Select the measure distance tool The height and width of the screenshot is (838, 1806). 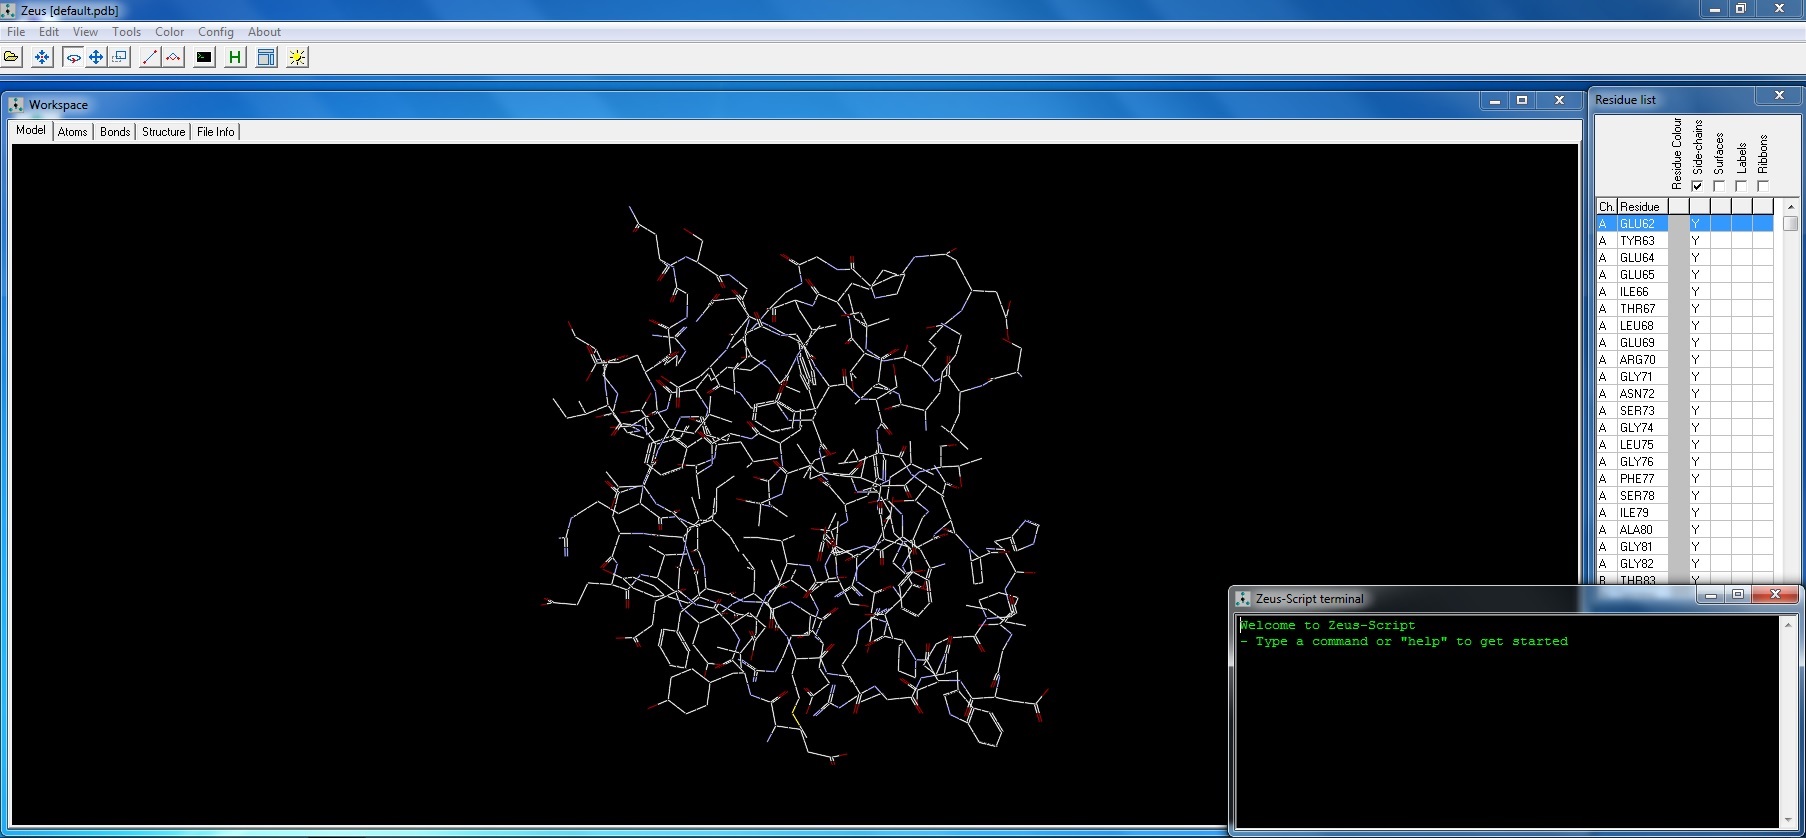point(150,57)
